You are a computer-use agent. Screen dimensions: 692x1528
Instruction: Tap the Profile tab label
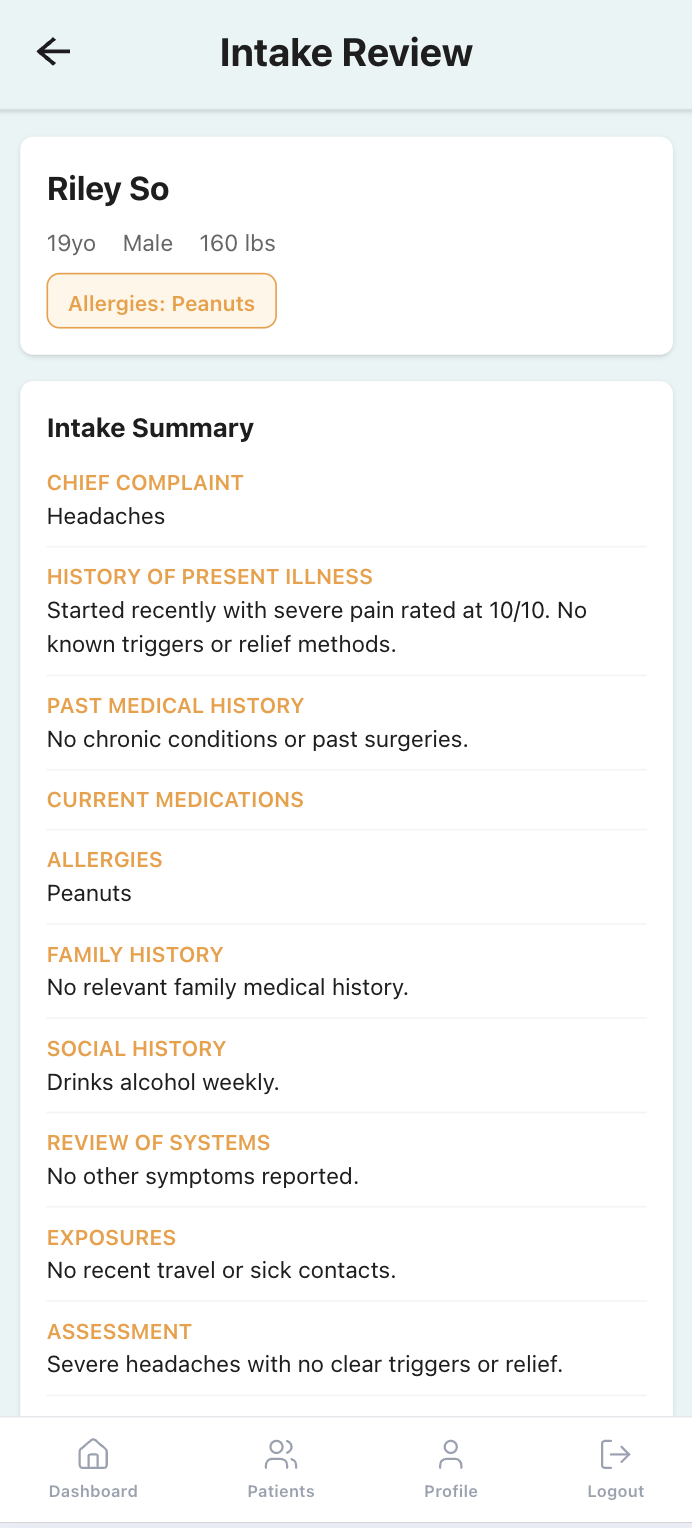[451, 1491]
